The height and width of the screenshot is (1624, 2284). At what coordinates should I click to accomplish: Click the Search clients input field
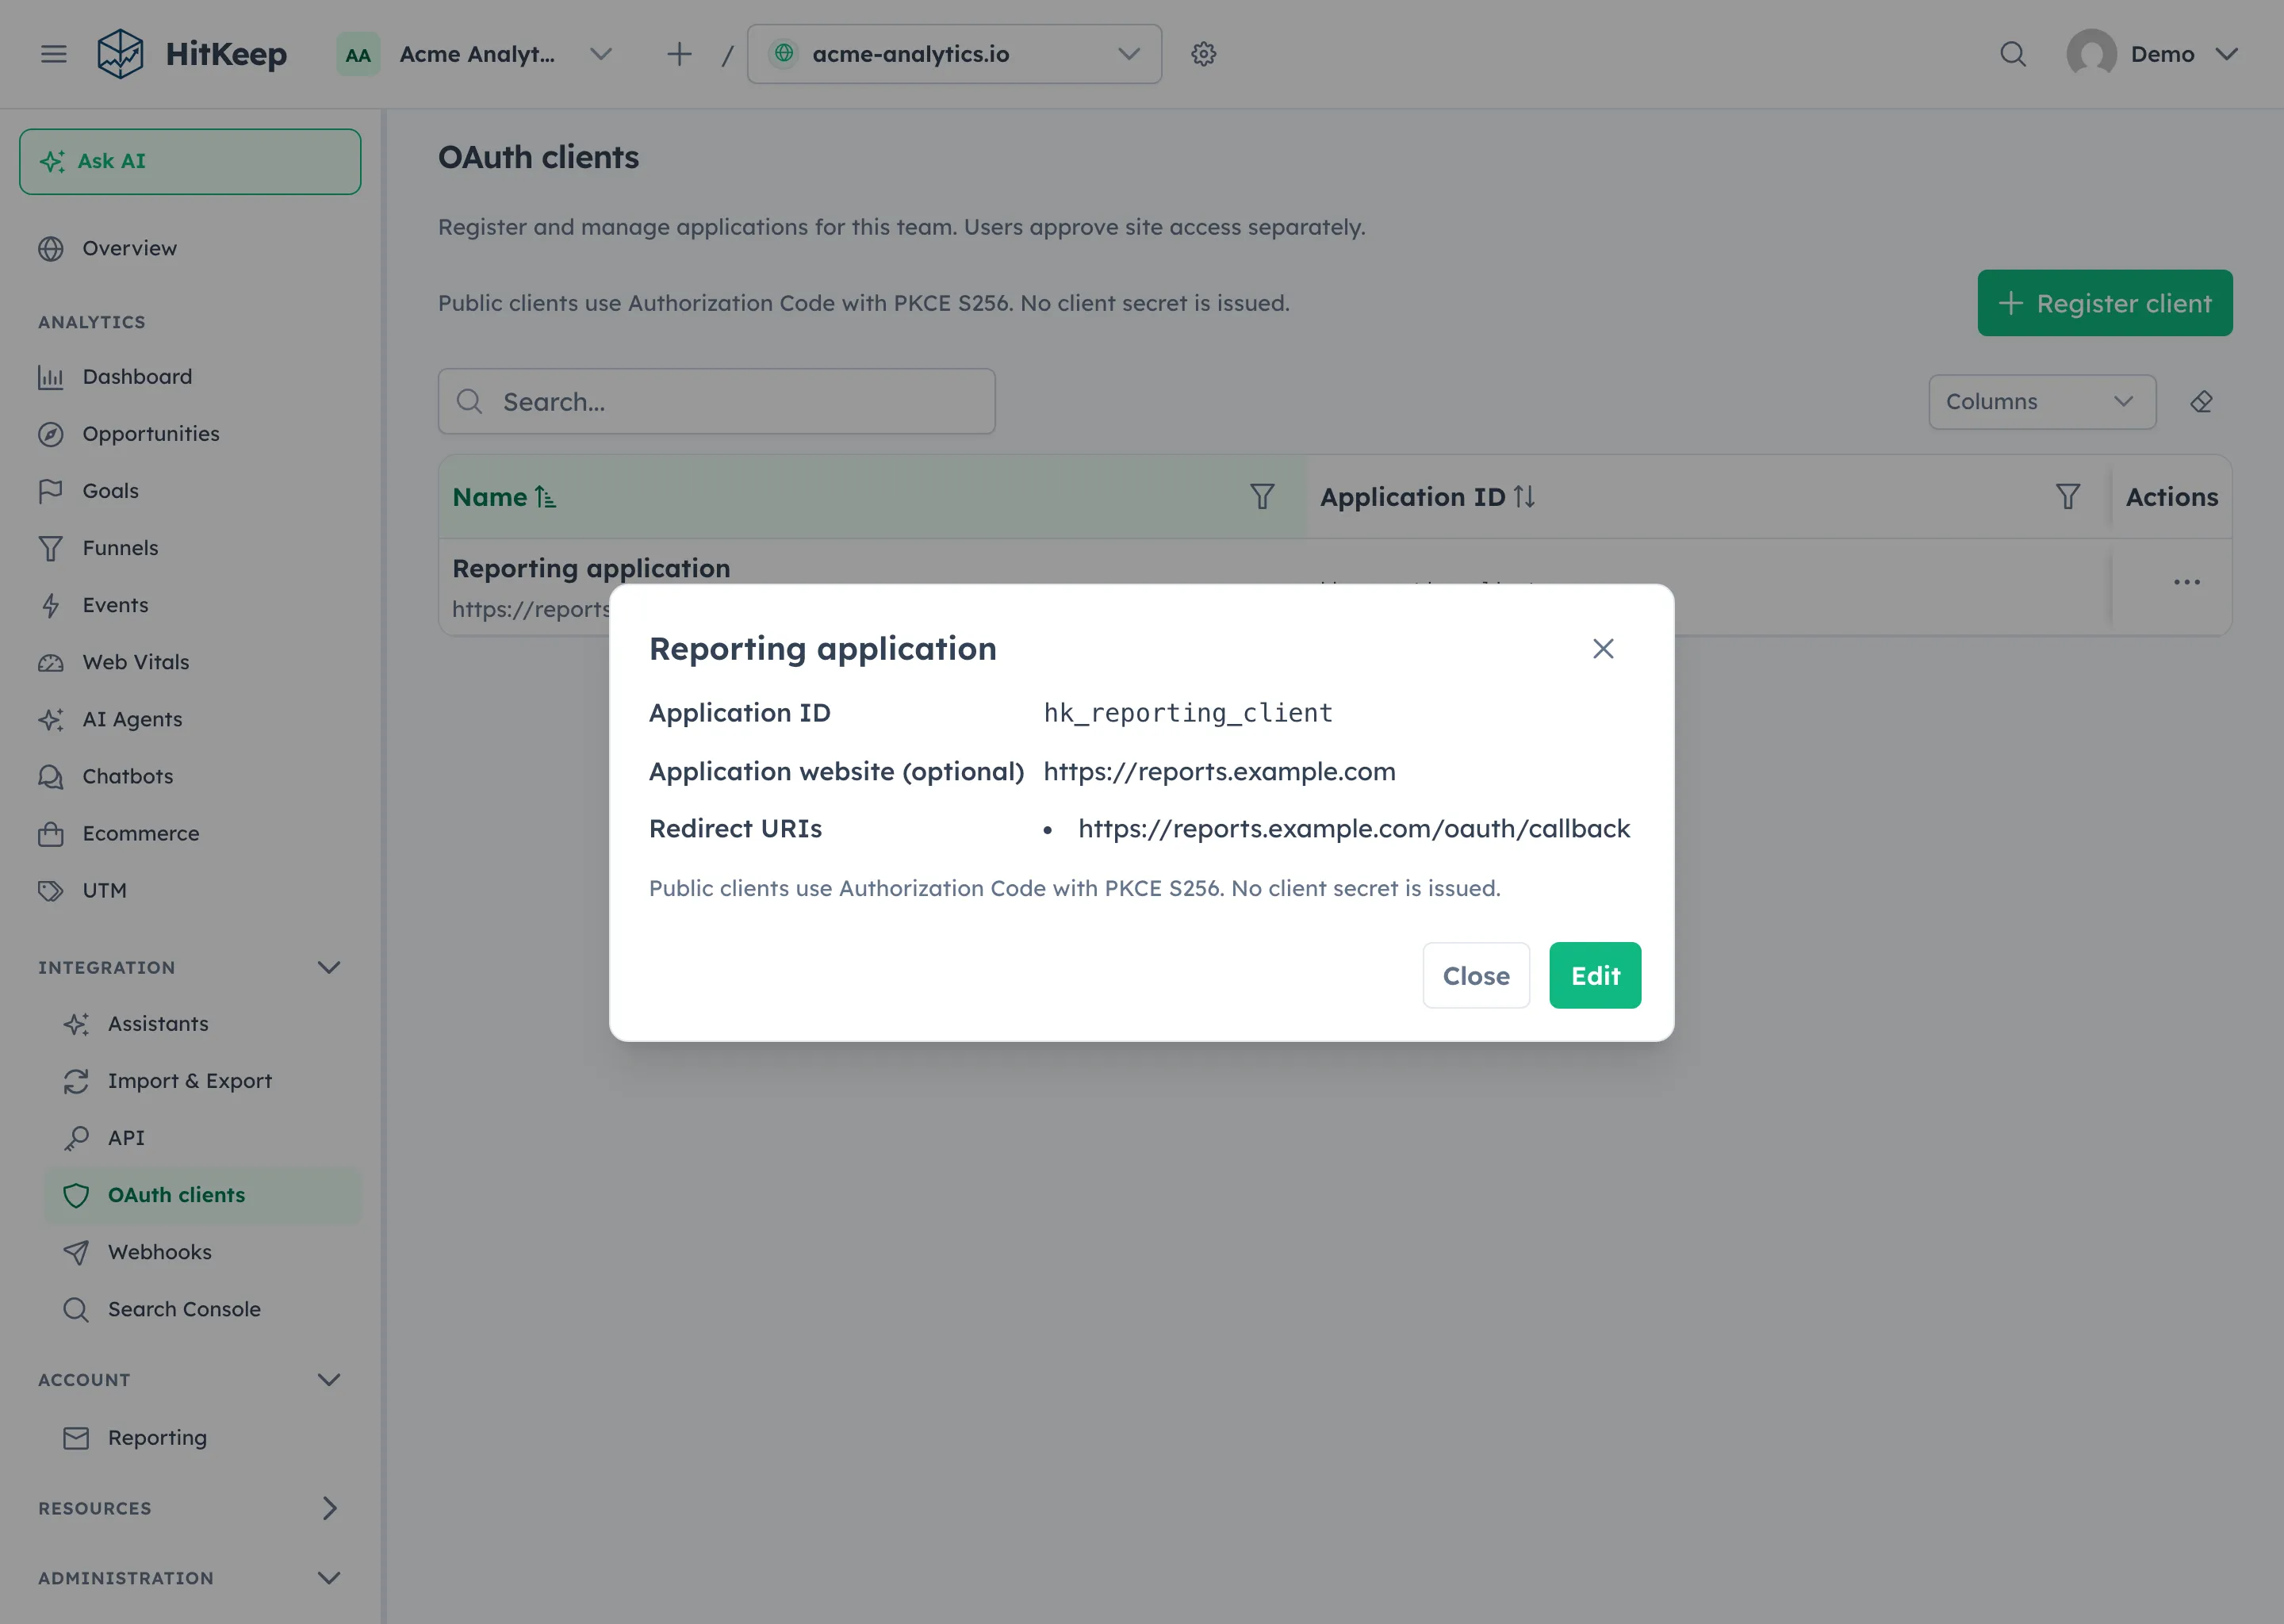point(716,401)
